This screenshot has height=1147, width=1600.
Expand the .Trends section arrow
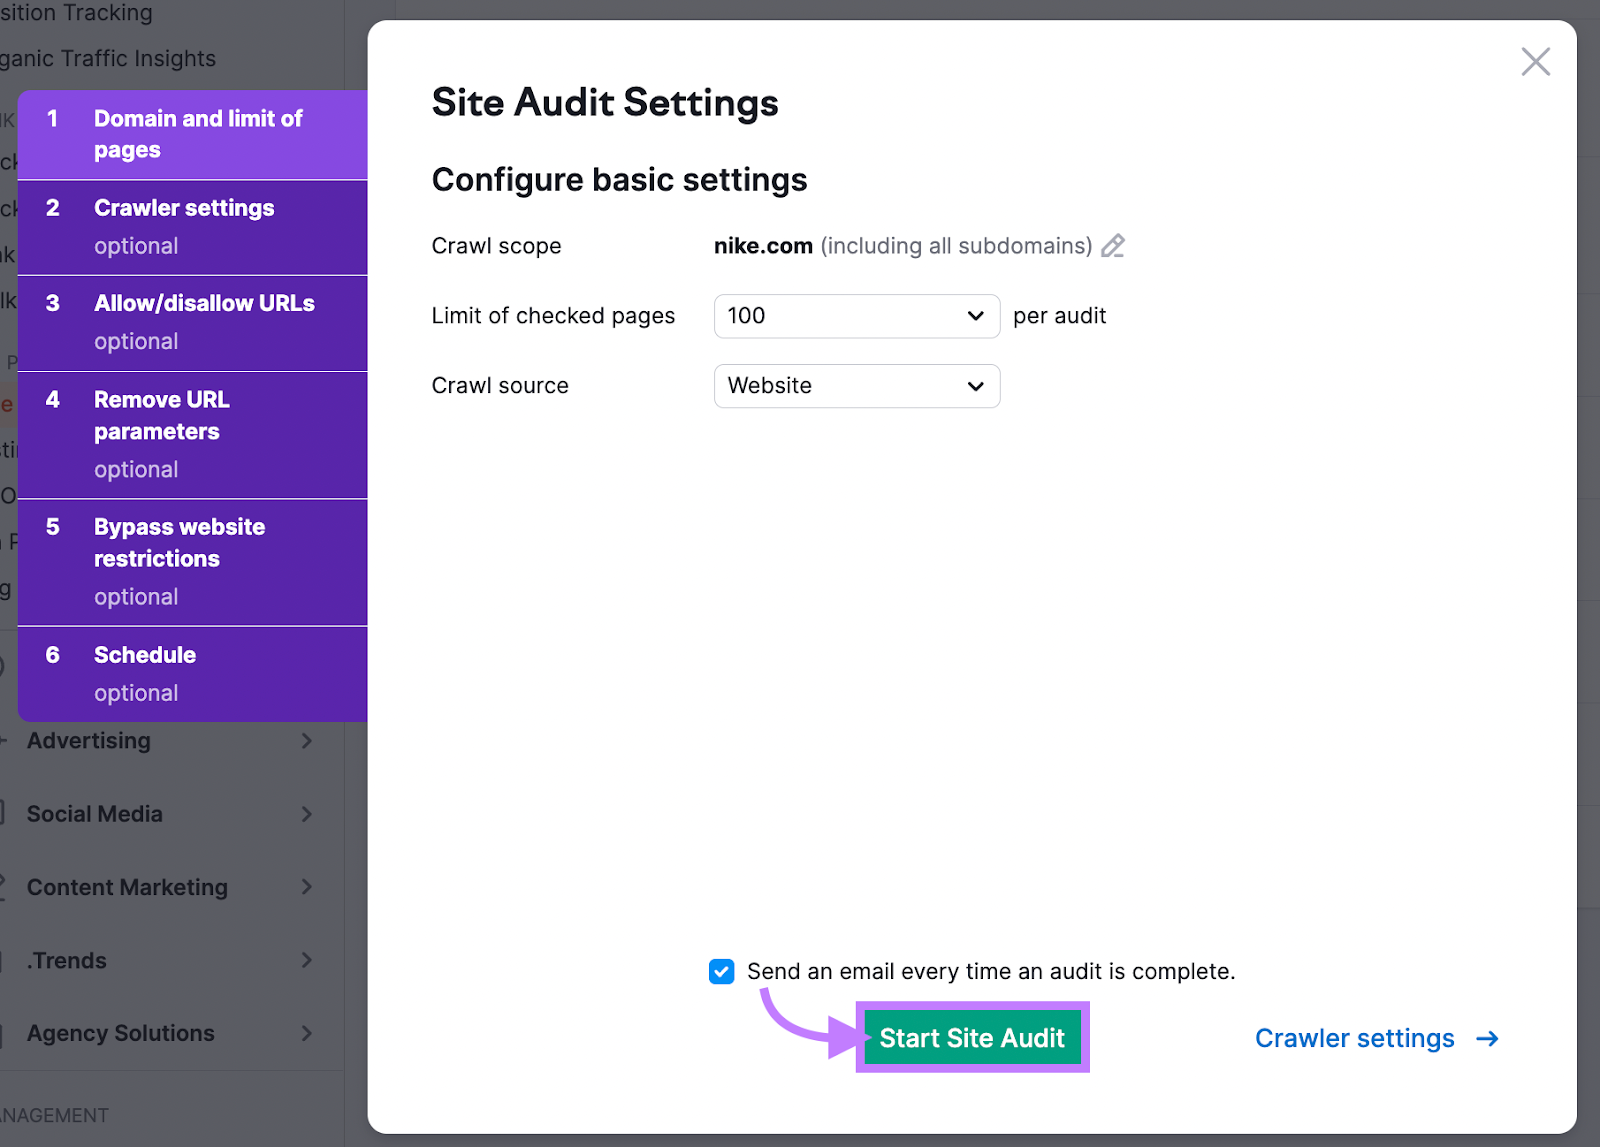point(307,960)
